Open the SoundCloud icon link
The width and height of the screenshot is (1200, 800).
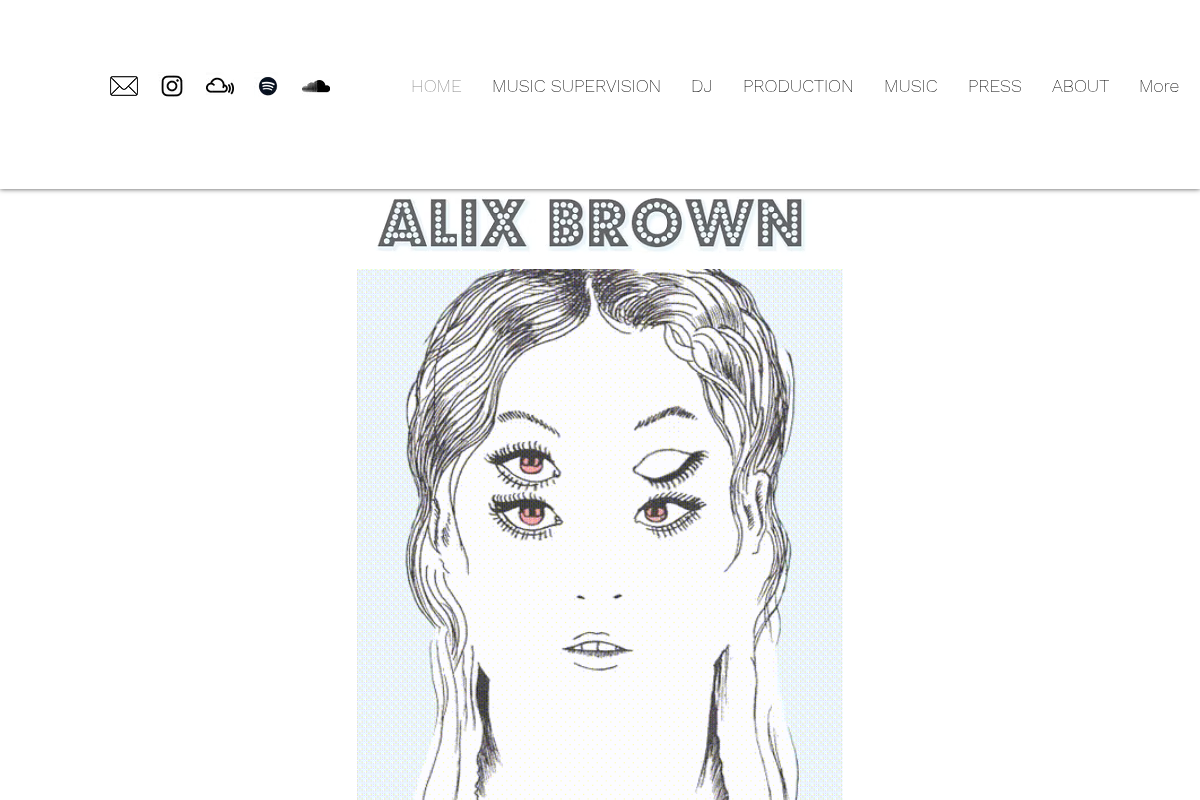(316, 86)
